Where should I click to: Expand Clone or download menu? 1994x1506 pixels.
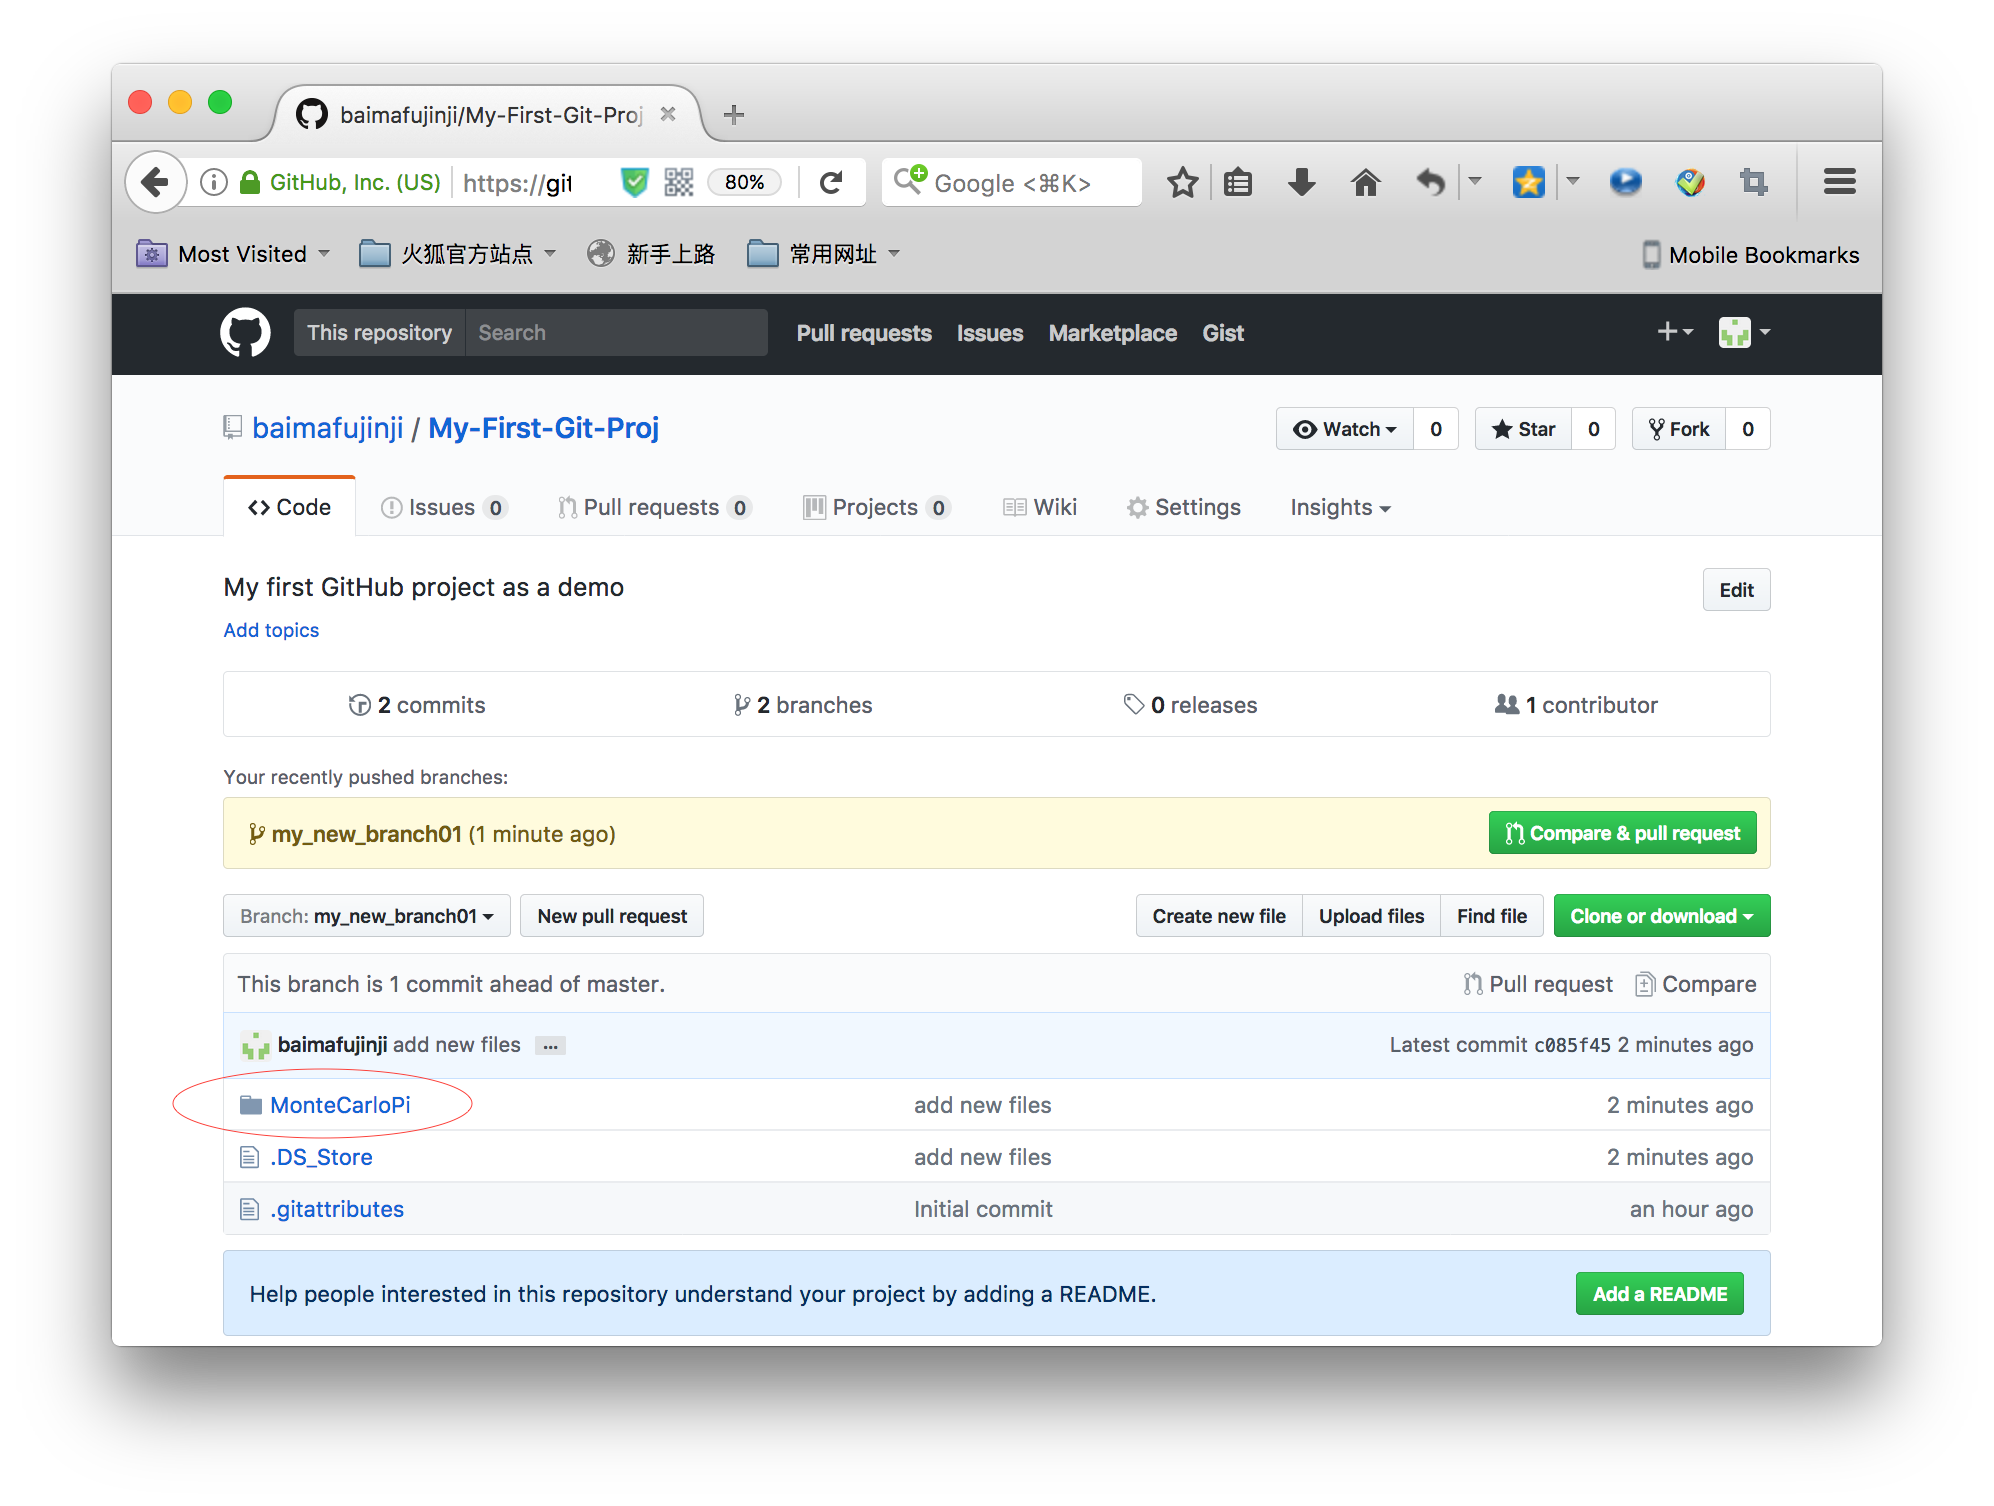pyautogui.click(x=1661, y=916)
